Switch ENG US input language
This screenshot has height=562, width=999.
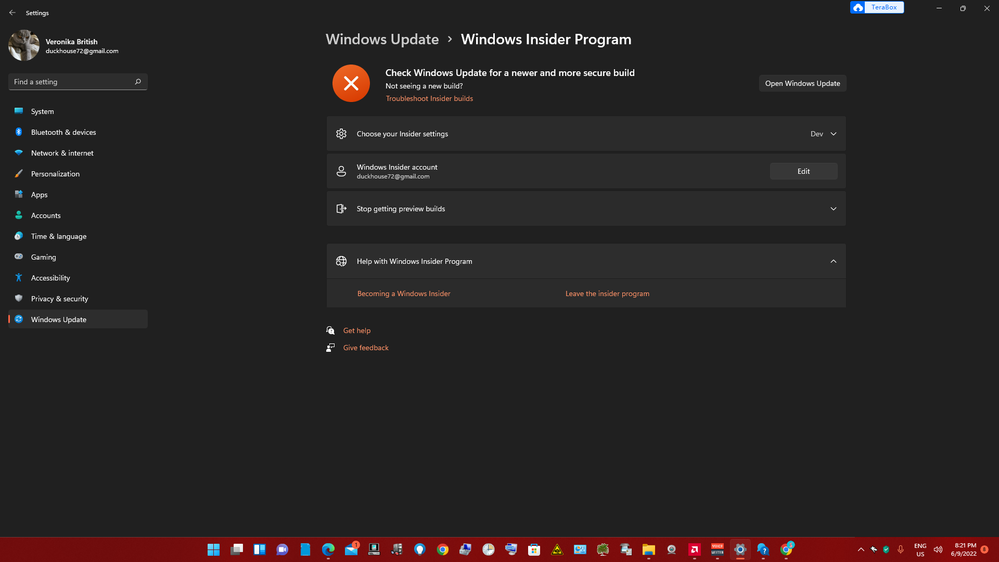[920, 550]
